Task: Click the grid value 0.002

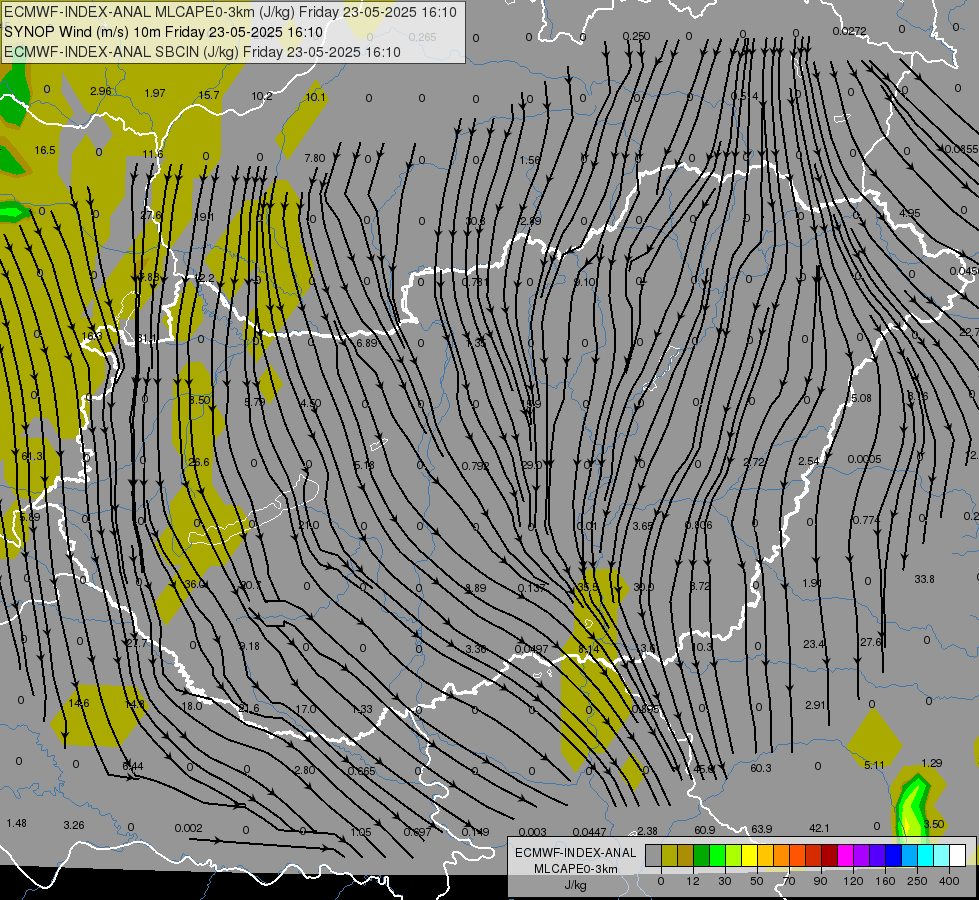Action: click(x=189, y=828)
